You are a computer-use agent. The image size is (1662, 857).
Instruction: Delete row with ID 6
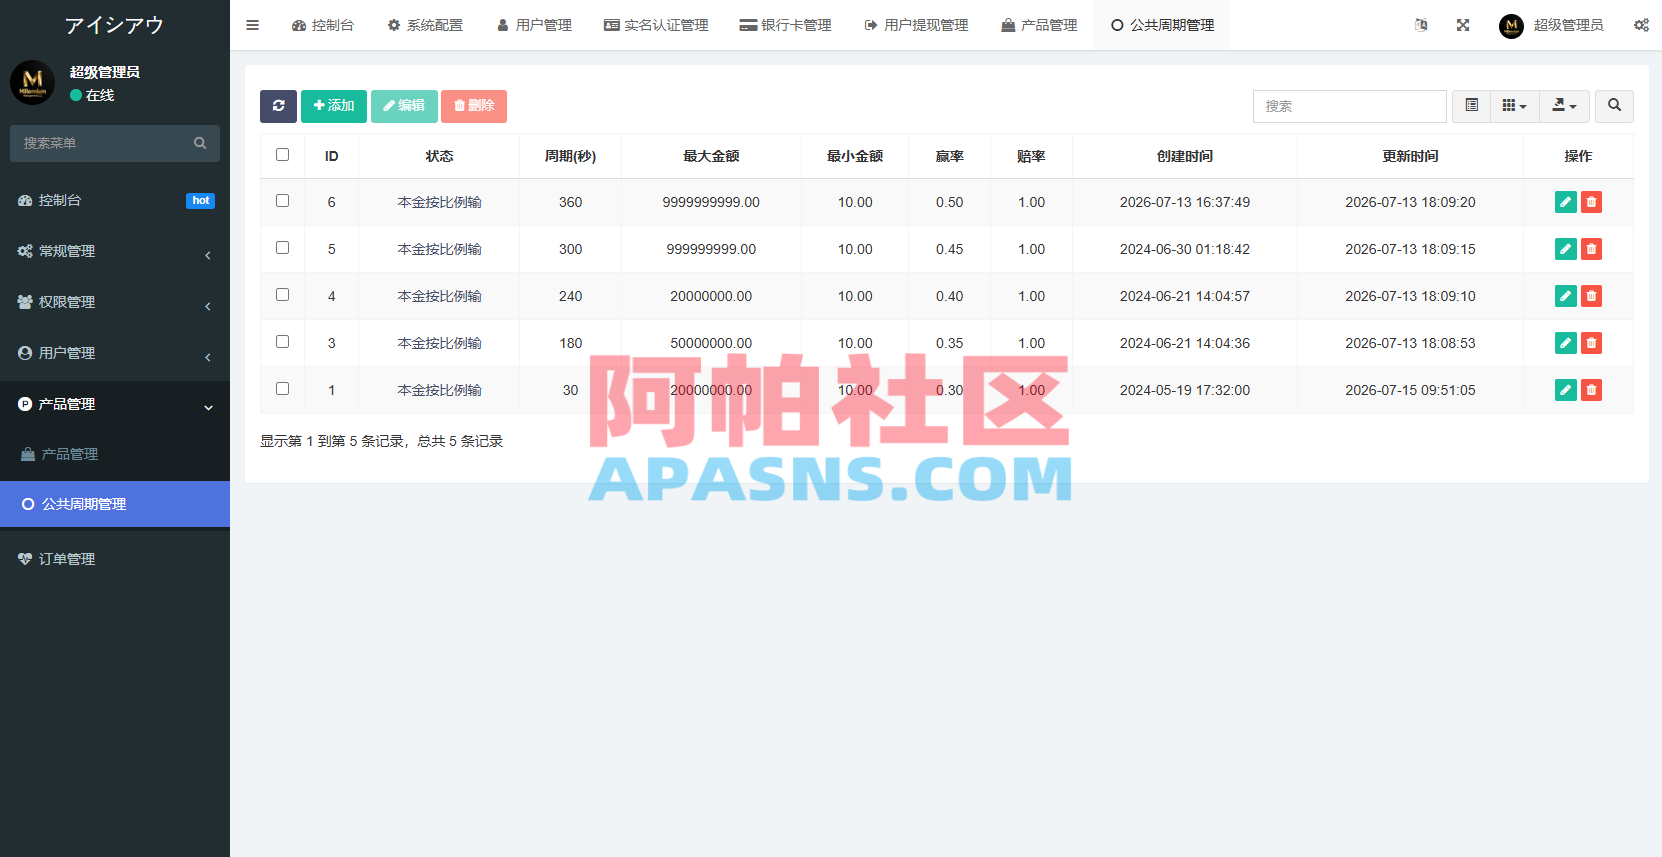click(x=1591, y=202)
